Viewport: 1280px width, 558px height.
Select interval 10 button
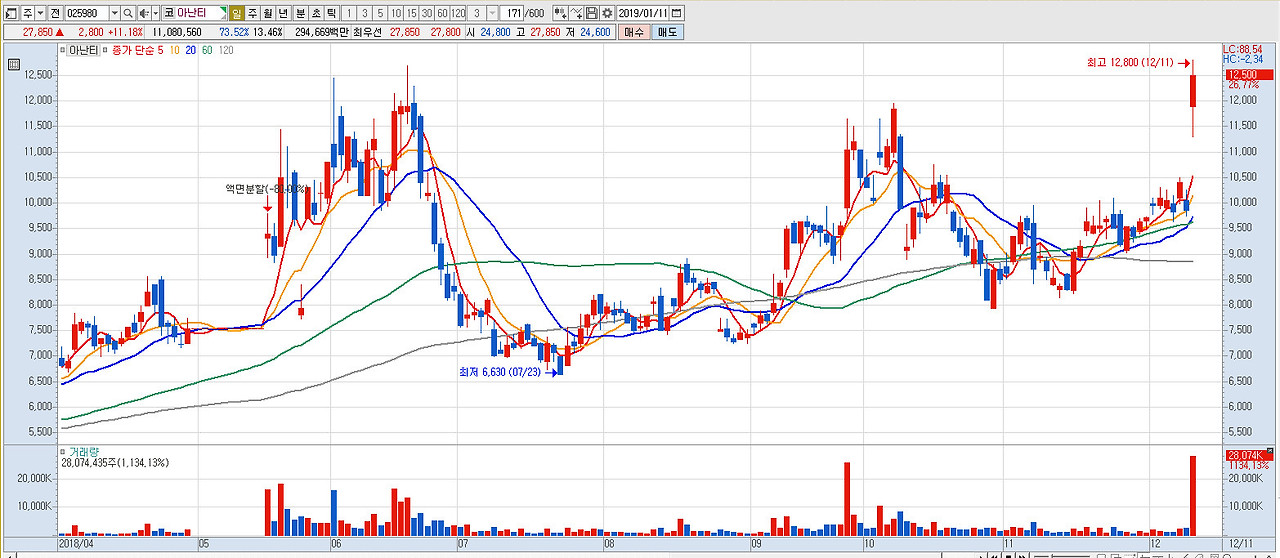(x=397, y=13)
